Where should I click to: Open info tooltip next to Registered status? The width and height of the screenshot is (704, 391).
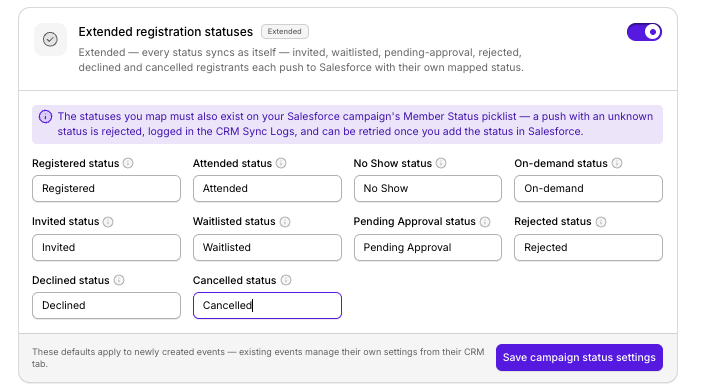(x=128, y=163)
